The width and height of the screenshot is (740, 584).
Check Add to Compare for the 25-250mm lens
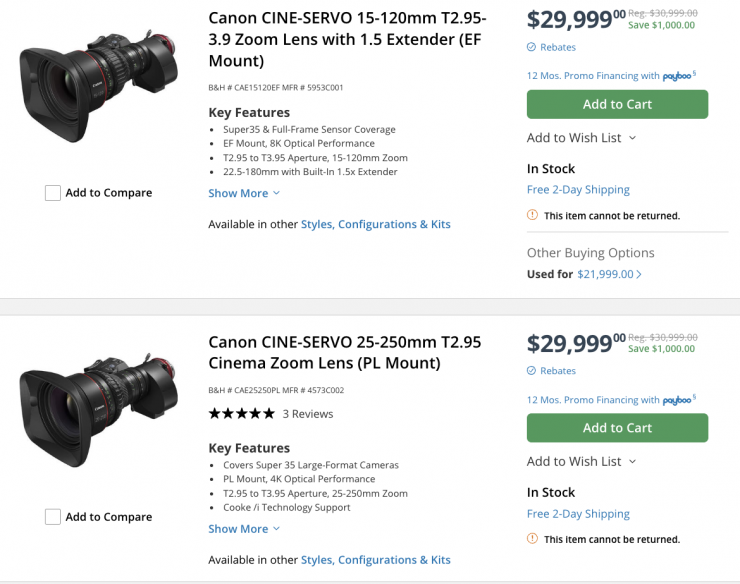(x=53, y=517)
